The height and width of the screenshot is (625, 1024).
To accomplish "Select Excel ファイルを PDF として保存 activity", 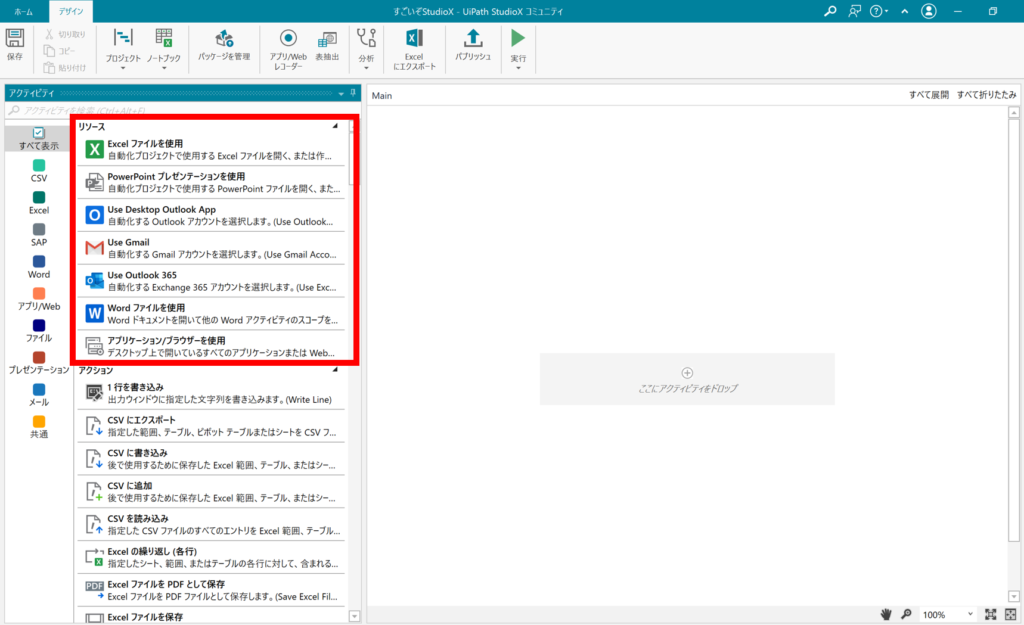I will coord(211,590).
